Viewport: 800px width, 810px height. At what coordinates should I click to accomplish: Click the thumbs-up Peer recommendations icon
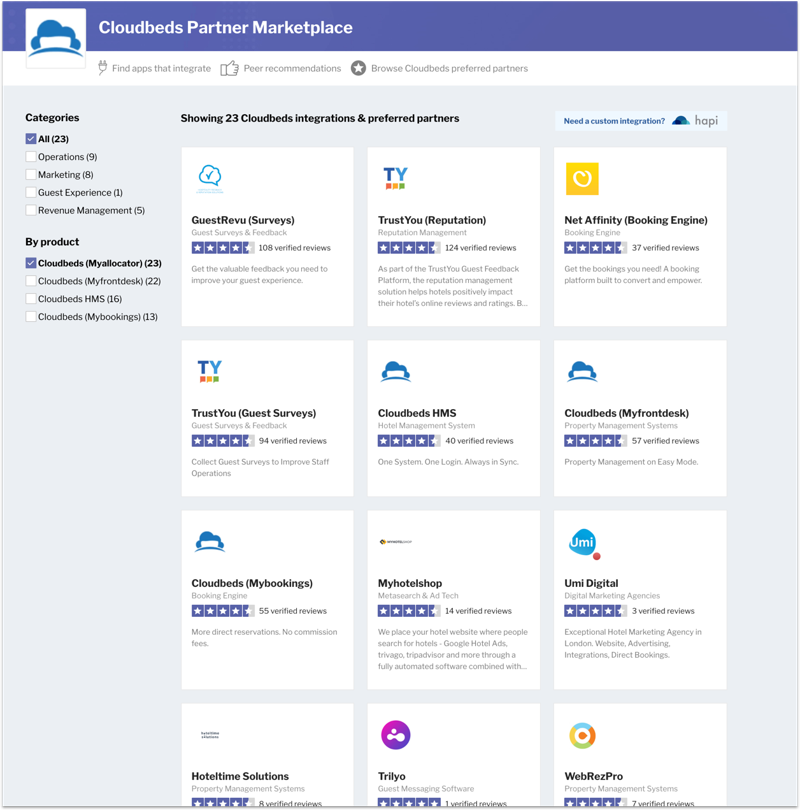pos(229,68)
